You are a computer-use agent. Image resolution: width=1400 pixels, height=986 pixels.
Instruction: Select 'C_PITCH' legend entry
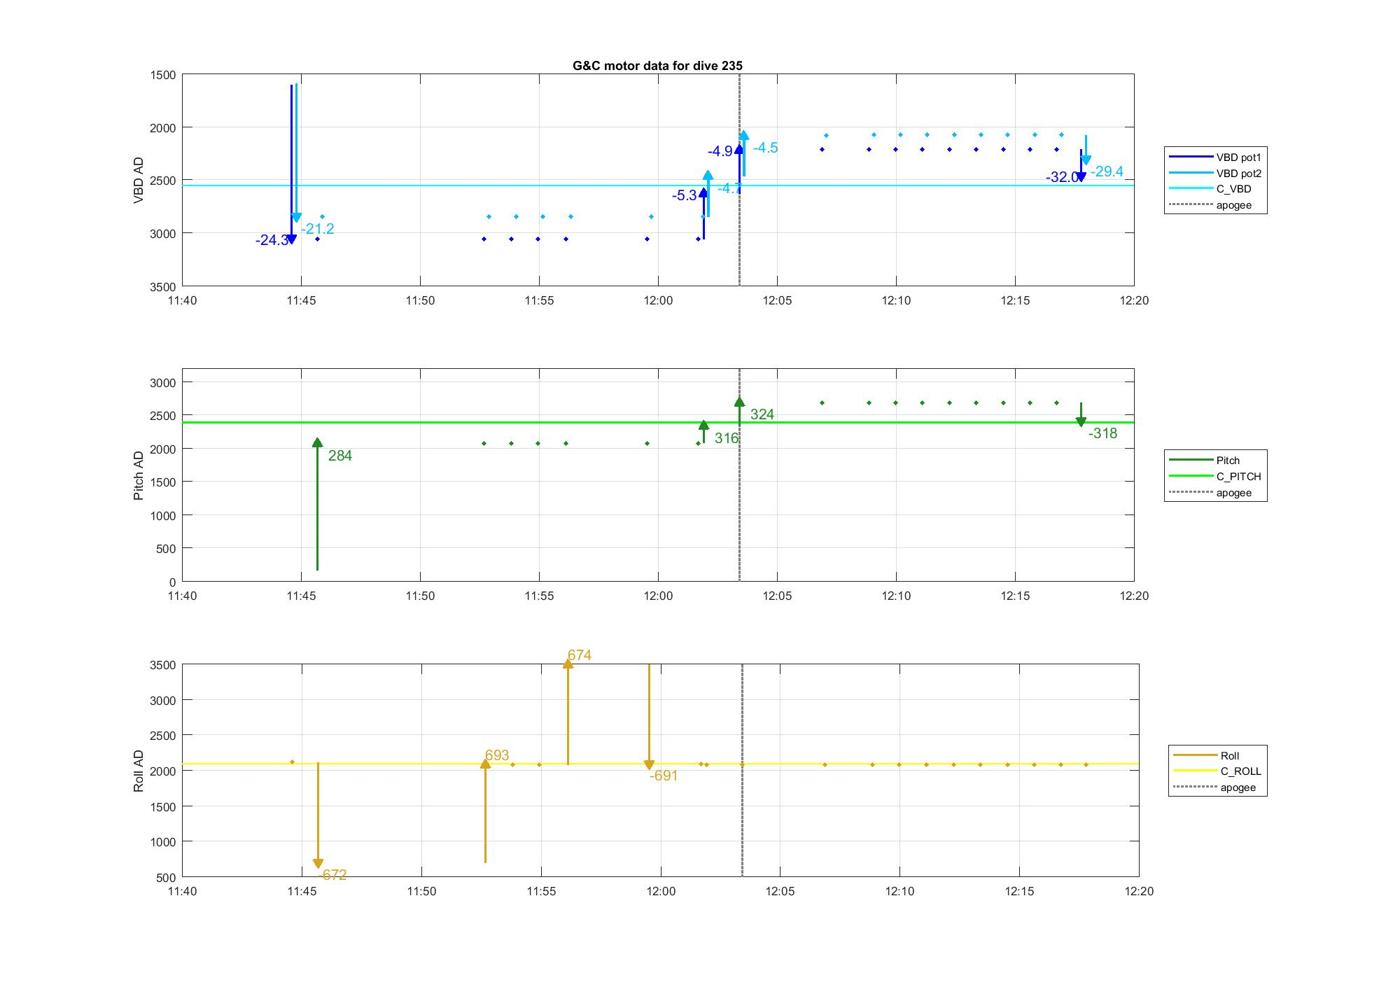tap(1216, 476)
